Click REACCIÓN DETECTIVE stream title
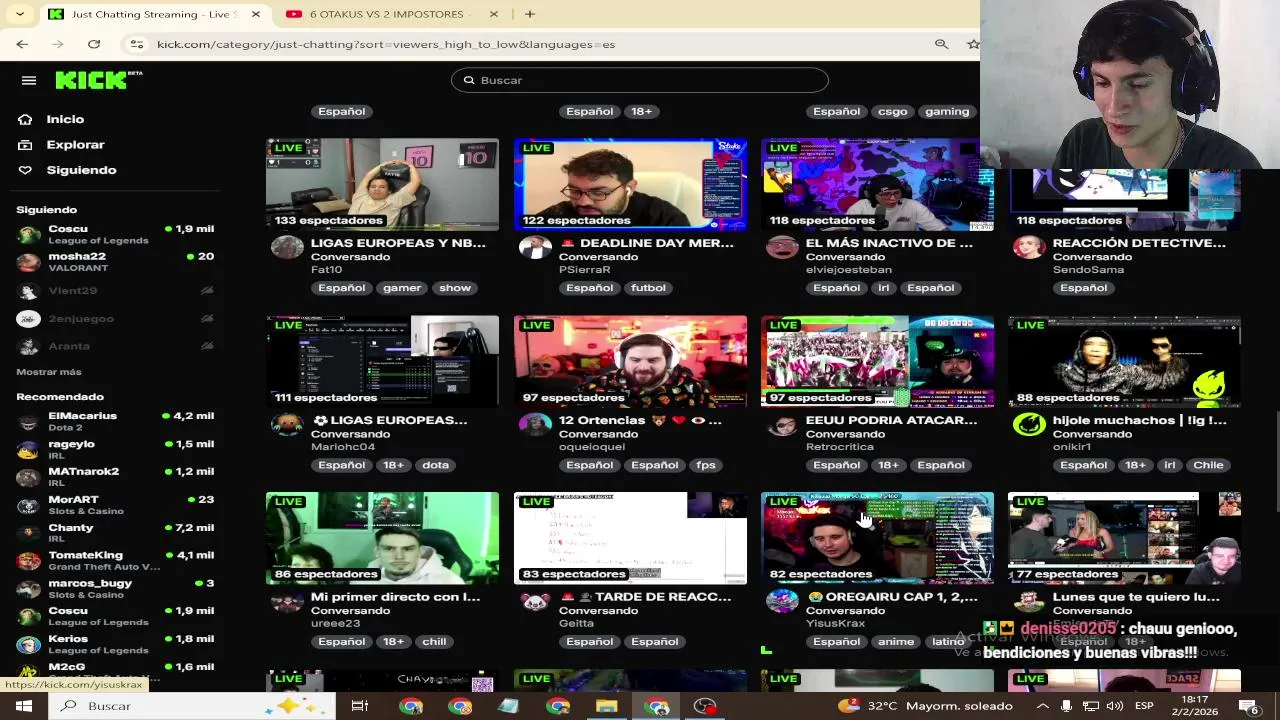This screenshot has width=1280, height=720. [x=1139, y=243]
